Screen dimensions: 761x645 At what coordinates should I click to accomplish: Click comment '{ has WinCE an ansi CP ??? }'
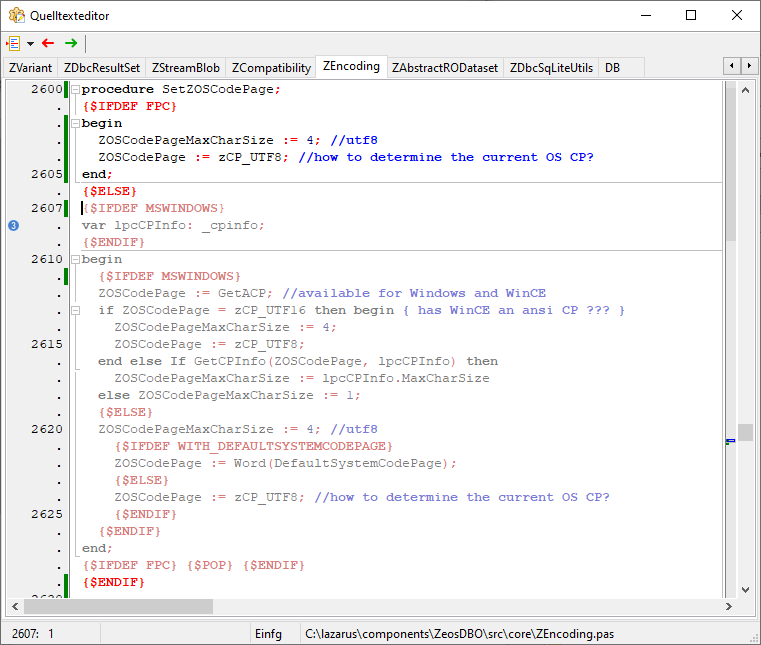514,310
